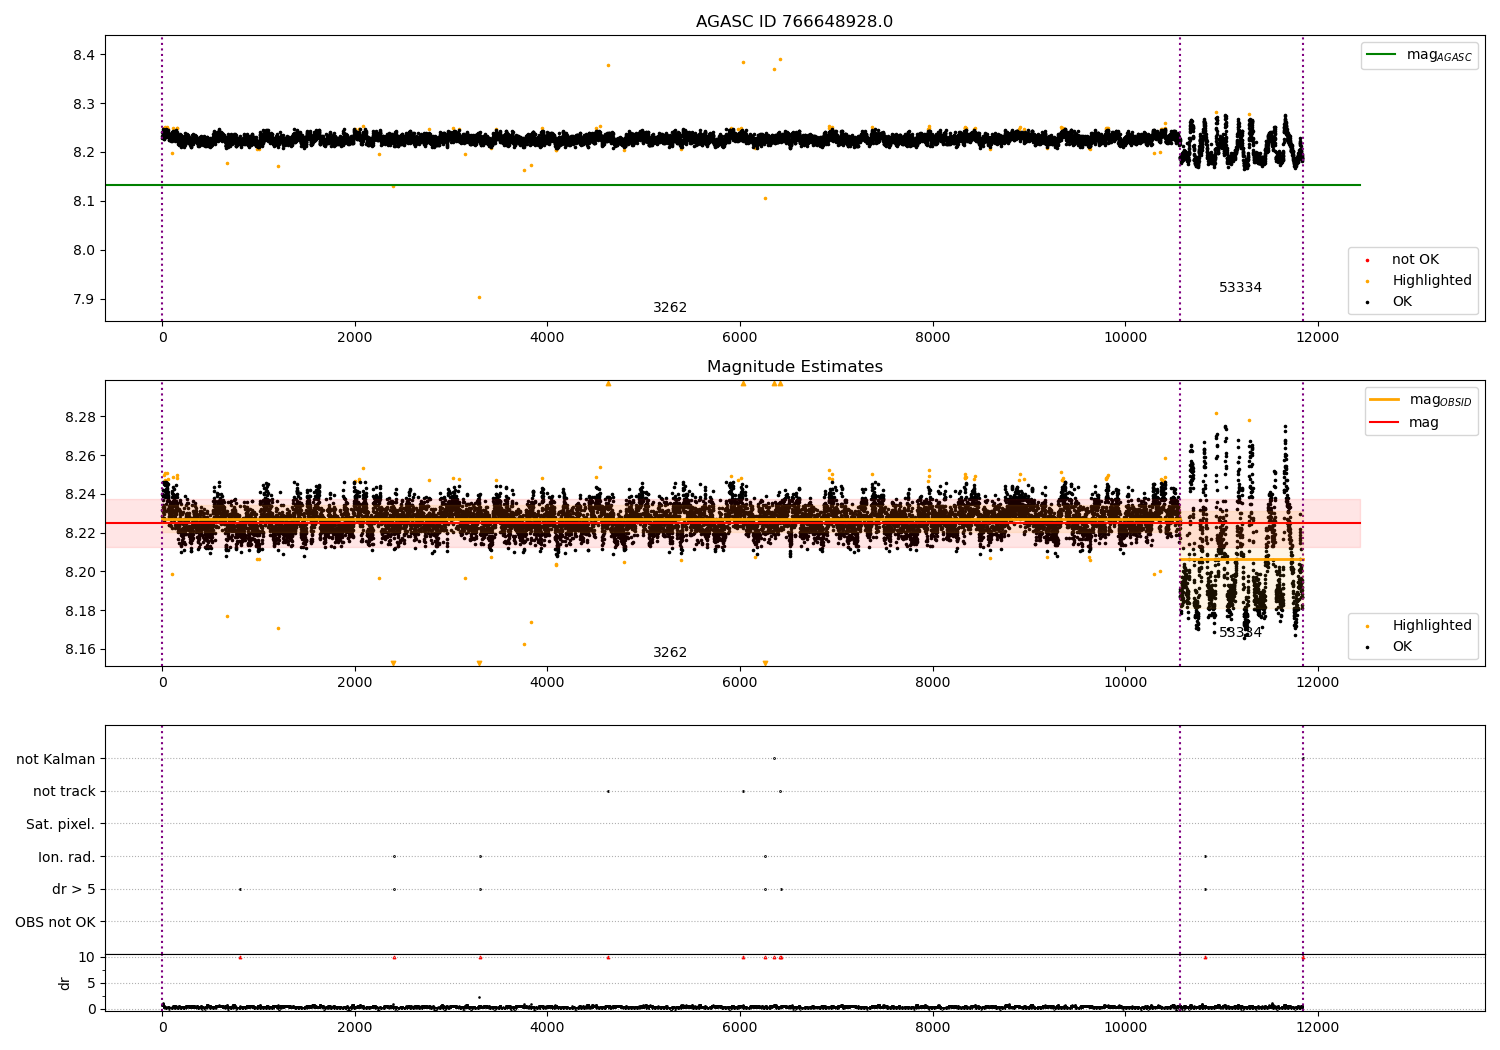Click the 'OBS not OK' row label

click(x=55, y=923)
